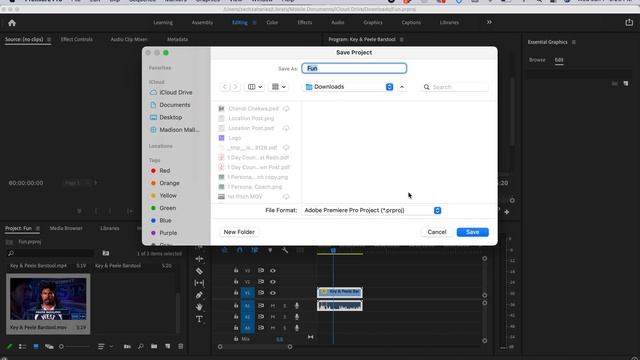Switch Project panel to icon view

tap(36, 347)
